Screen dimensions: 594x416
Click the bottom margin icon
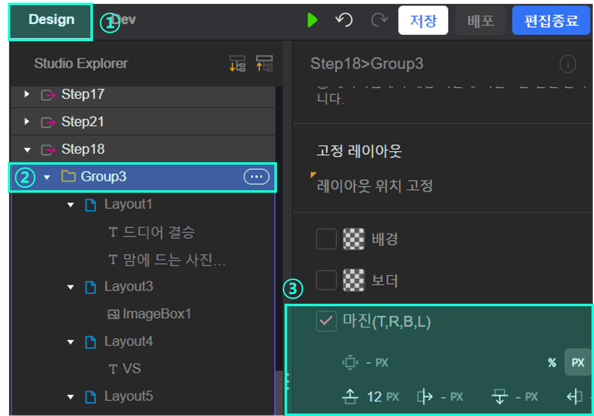tap(499, 397)
